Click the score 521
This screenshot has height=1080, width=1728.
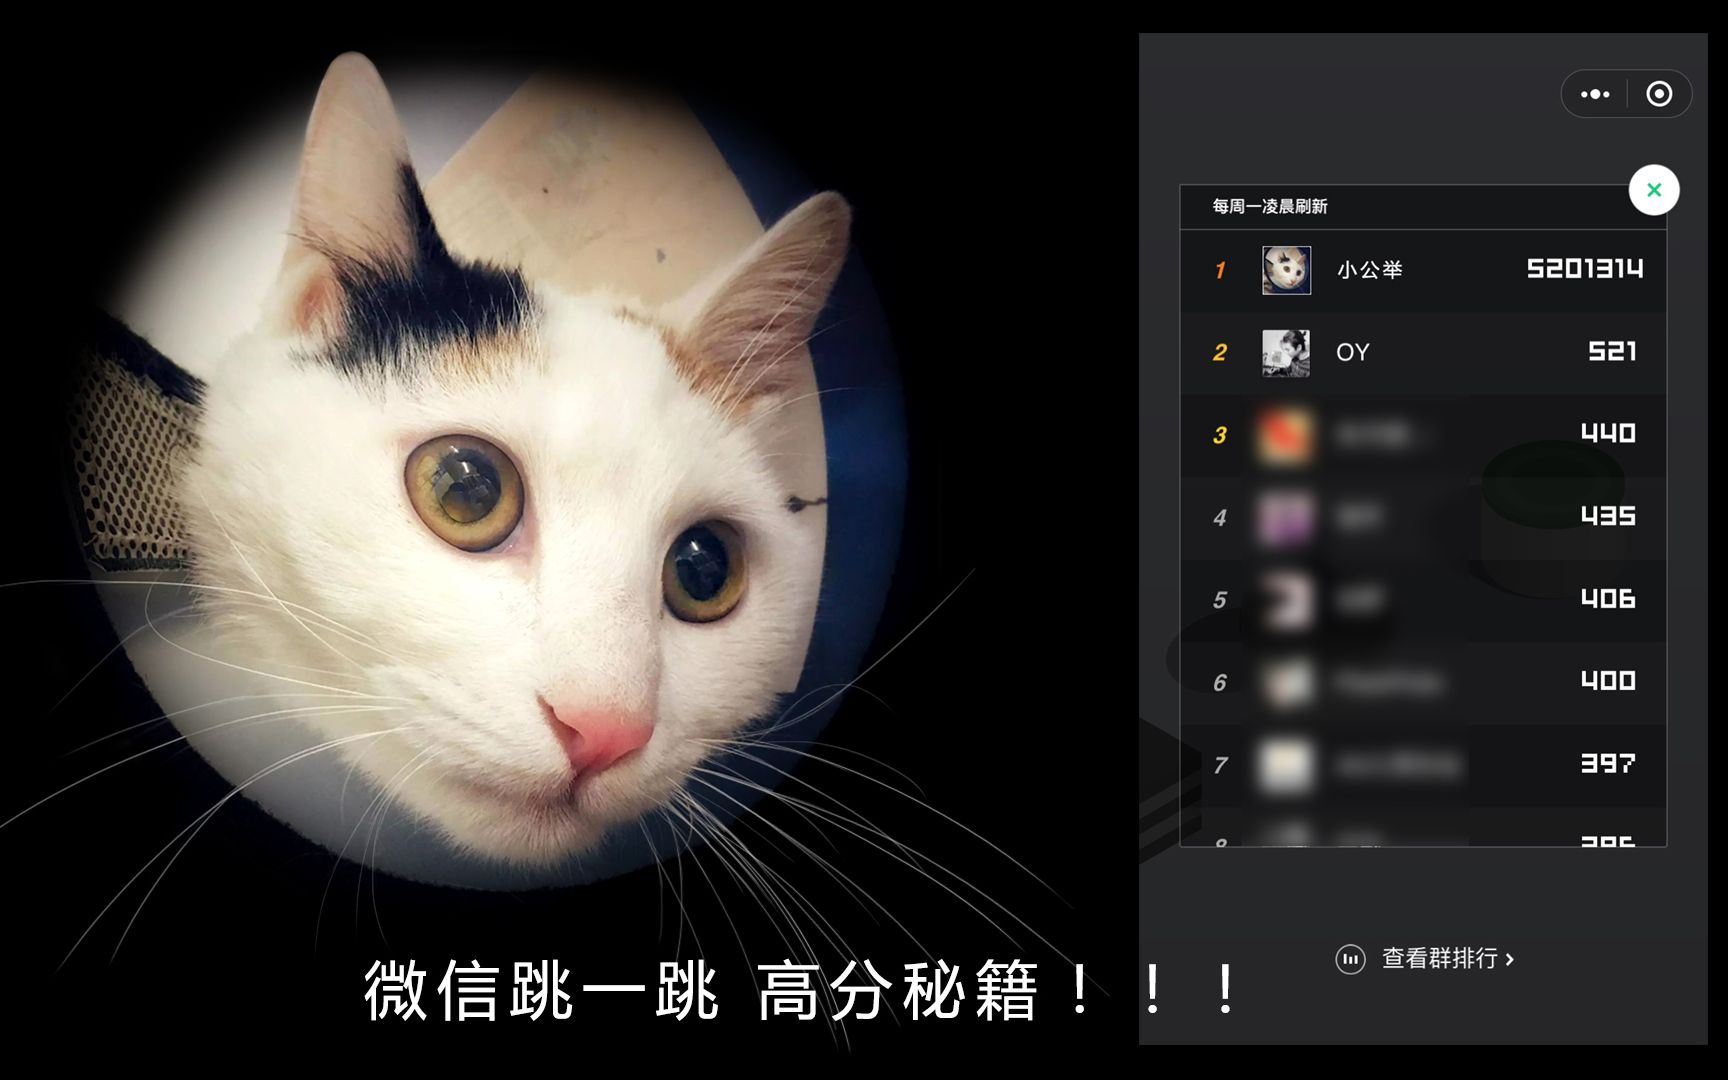(x=1613, y=351)
